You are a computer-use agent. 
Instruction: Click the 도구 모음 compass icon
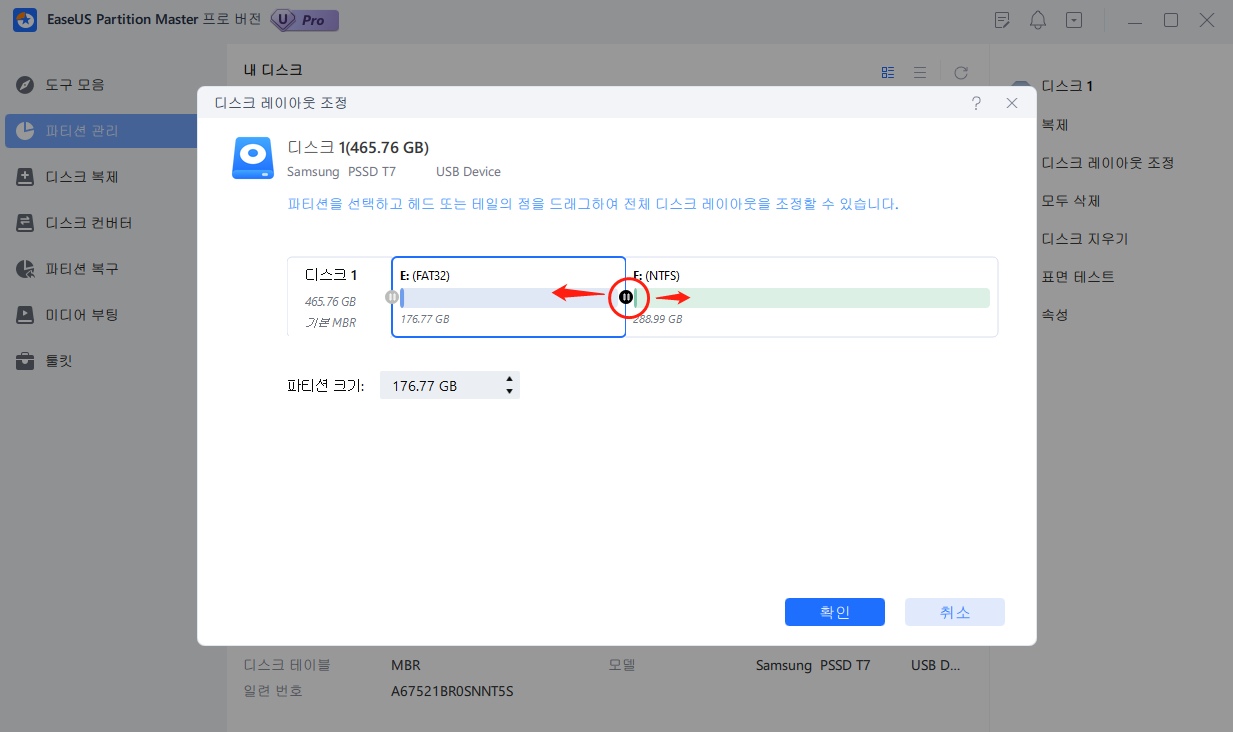pyautogui.click(x=26, y=85)
